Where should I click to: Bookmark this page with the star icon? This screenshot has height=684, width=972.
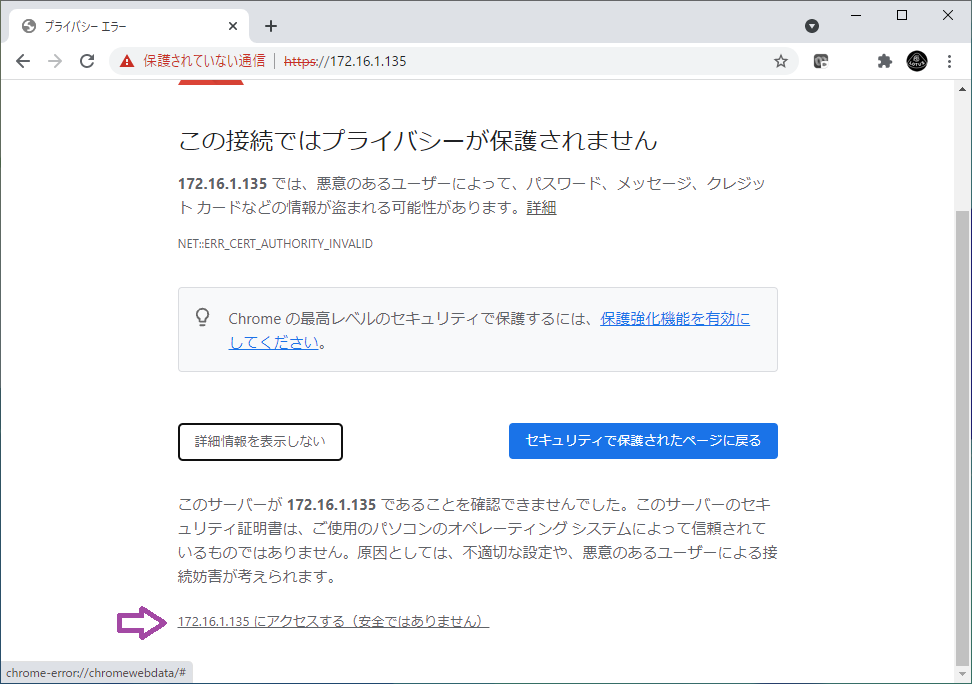(780, 61)
